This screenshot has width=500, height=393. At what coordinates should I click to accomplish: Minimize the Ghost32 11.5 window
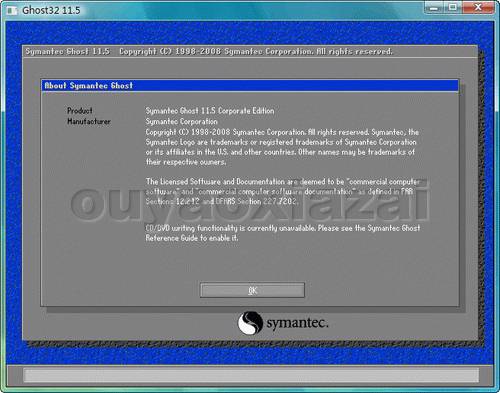[x=434, y=7]
